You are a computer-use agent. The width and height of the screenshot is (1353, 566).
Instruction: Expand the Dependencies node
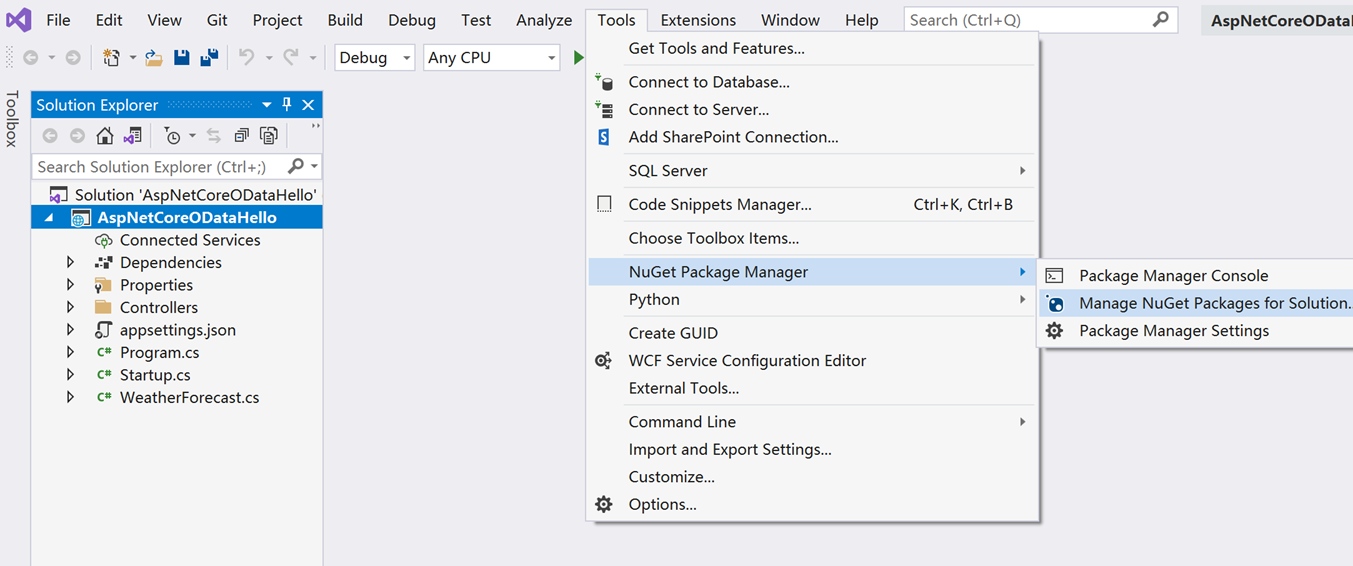70,262
